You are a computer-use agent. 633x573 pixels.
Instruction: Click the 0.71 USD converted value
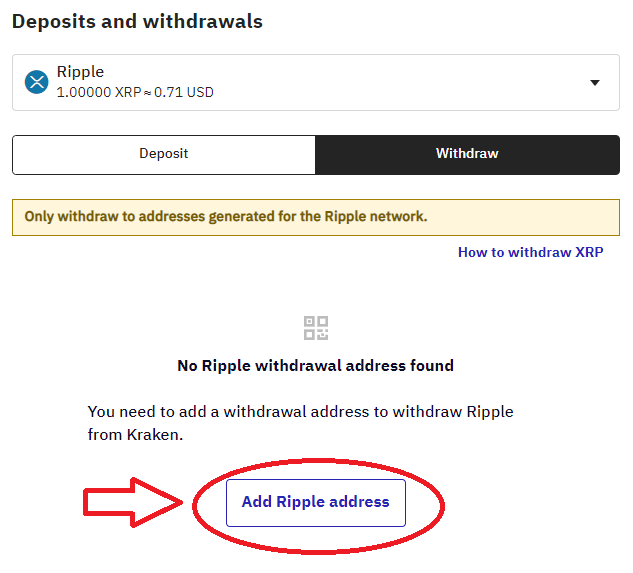[x=184, y=93]
